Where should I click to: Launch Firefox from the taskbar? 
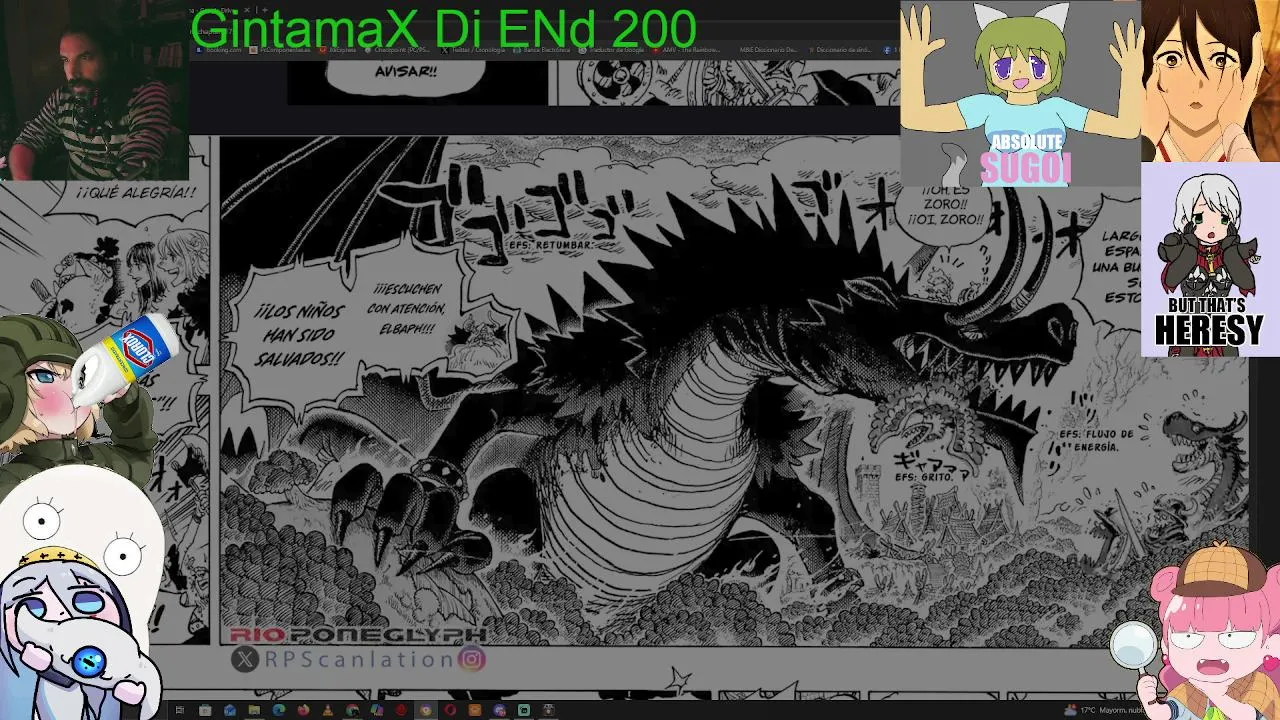pyautogui.click(x=304, y=710)
